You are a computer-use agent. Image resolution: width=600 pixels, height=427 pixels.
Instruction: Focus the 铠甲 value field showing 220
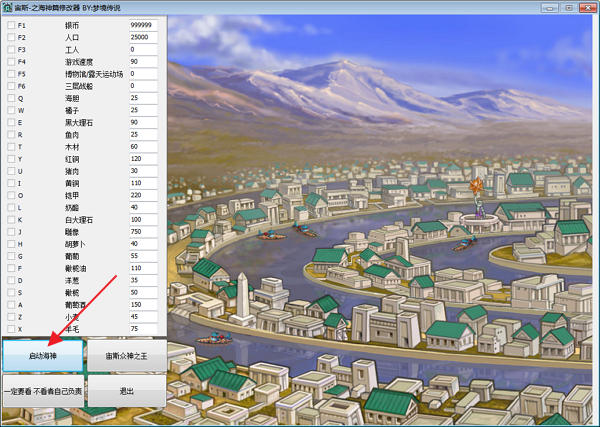coord(143,195)
